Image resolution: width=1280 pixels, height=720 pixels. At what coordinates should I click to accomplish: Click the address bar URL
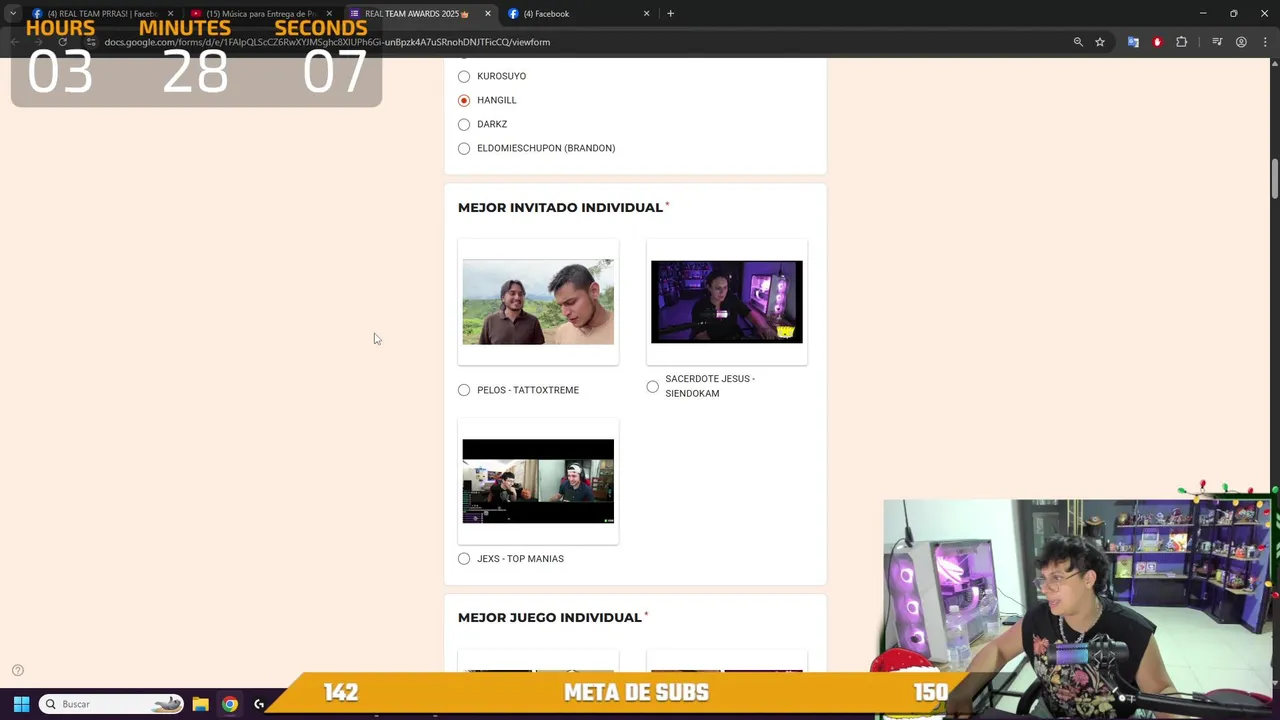[x=327, y=42]
